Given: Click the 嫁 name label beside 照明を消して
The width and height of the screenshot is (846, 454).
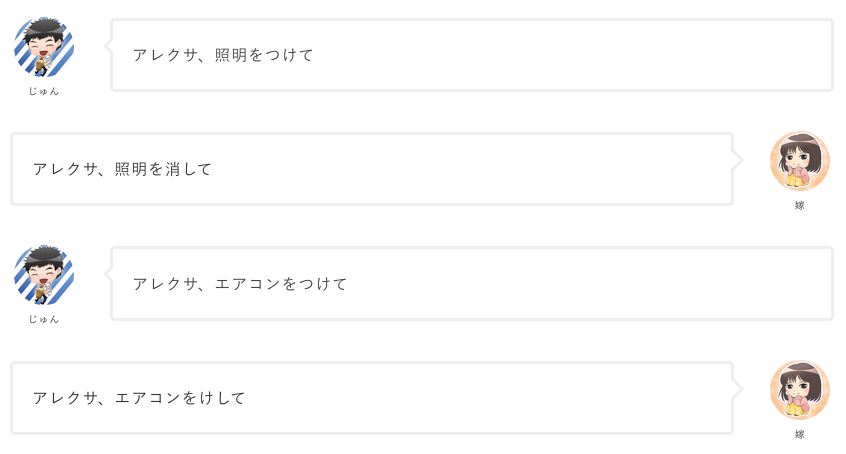Looking at the screenshot, I should coord(799,205).
